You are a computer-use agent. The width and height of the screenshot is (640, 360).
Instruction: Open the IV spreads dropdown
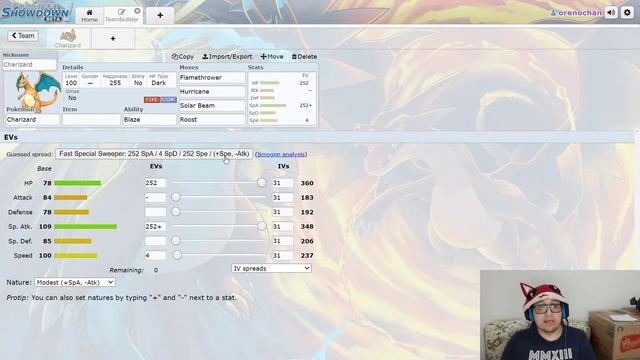pyautogui.click(x=271, y=269)
